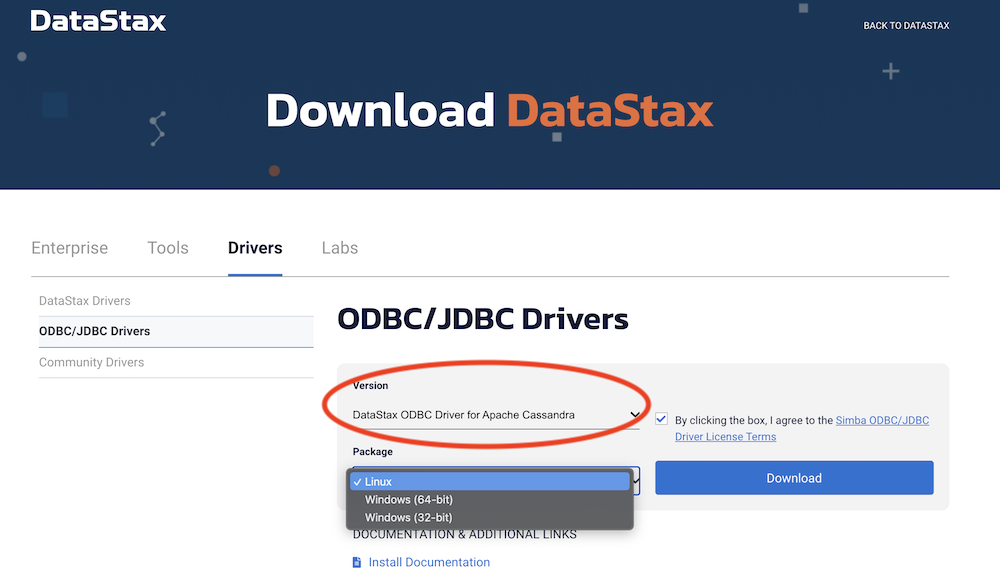
Task: Uncheck the license agreement checkbox
Action: point(661,419)
